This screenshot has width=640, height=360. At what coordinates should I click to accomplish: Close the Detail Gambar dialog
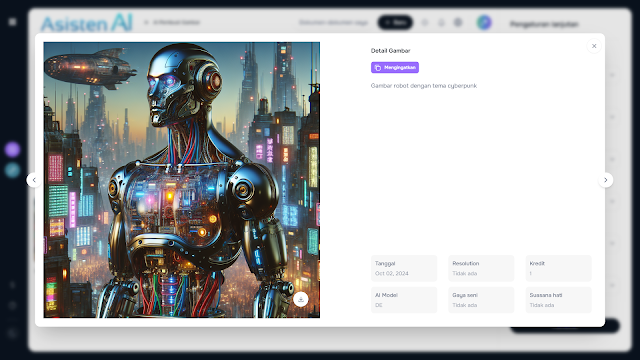coord(594,46)
